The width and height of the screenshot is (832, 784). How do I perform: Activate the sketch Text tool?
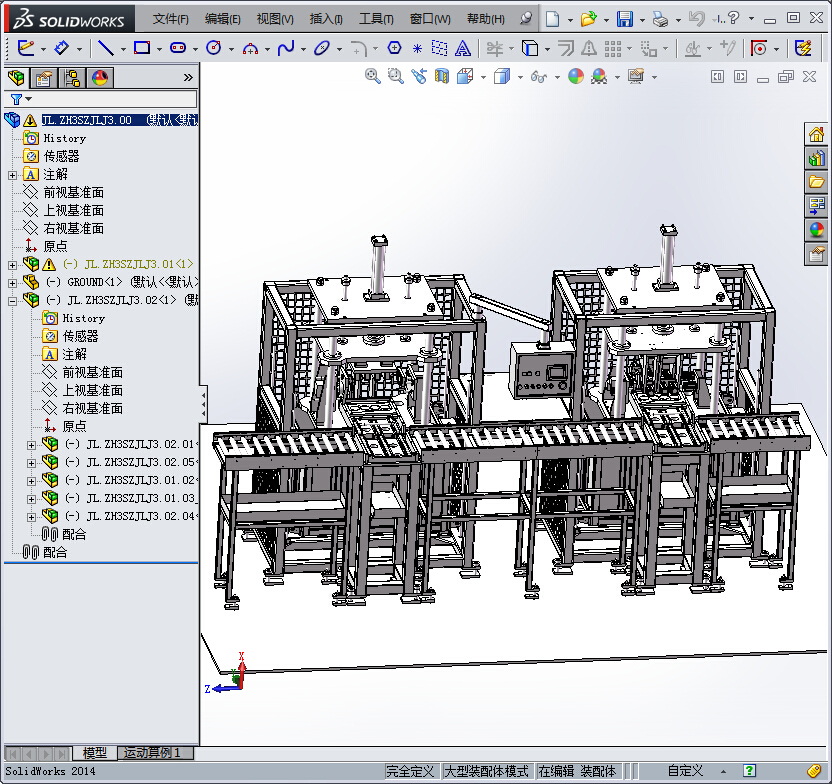click(463, 48)
